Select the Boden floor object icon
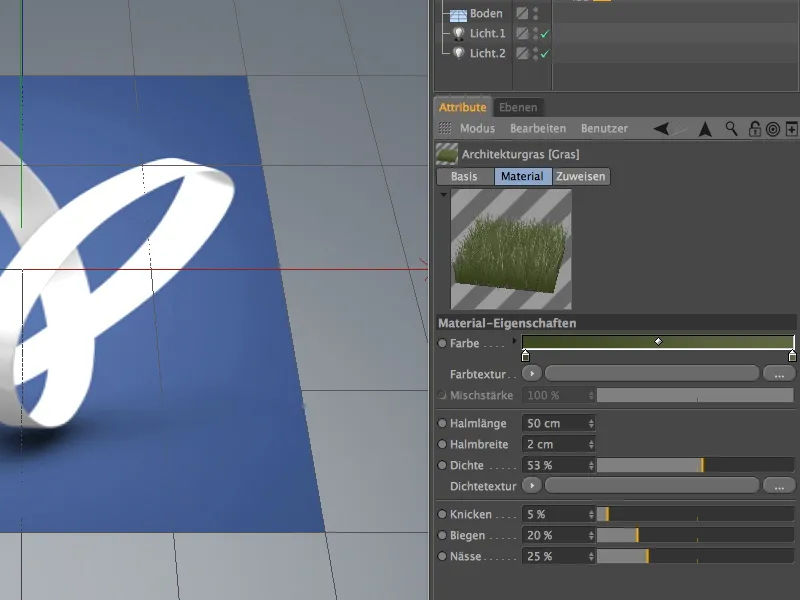The height and width of the screenshot is (600, 800). (x=458, y=14)
